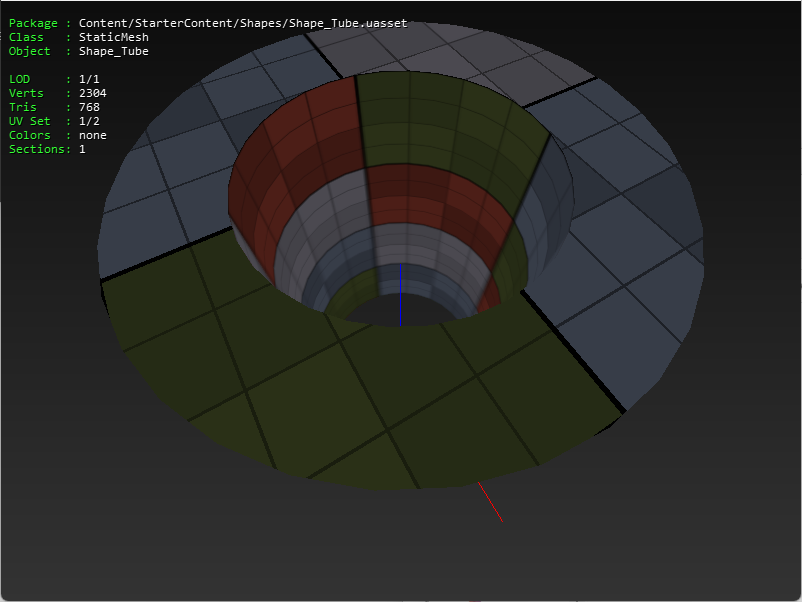The width and height of the screenshot is (802, 602).
Task: Click the Class label text
Action: [x=26, y=37]
